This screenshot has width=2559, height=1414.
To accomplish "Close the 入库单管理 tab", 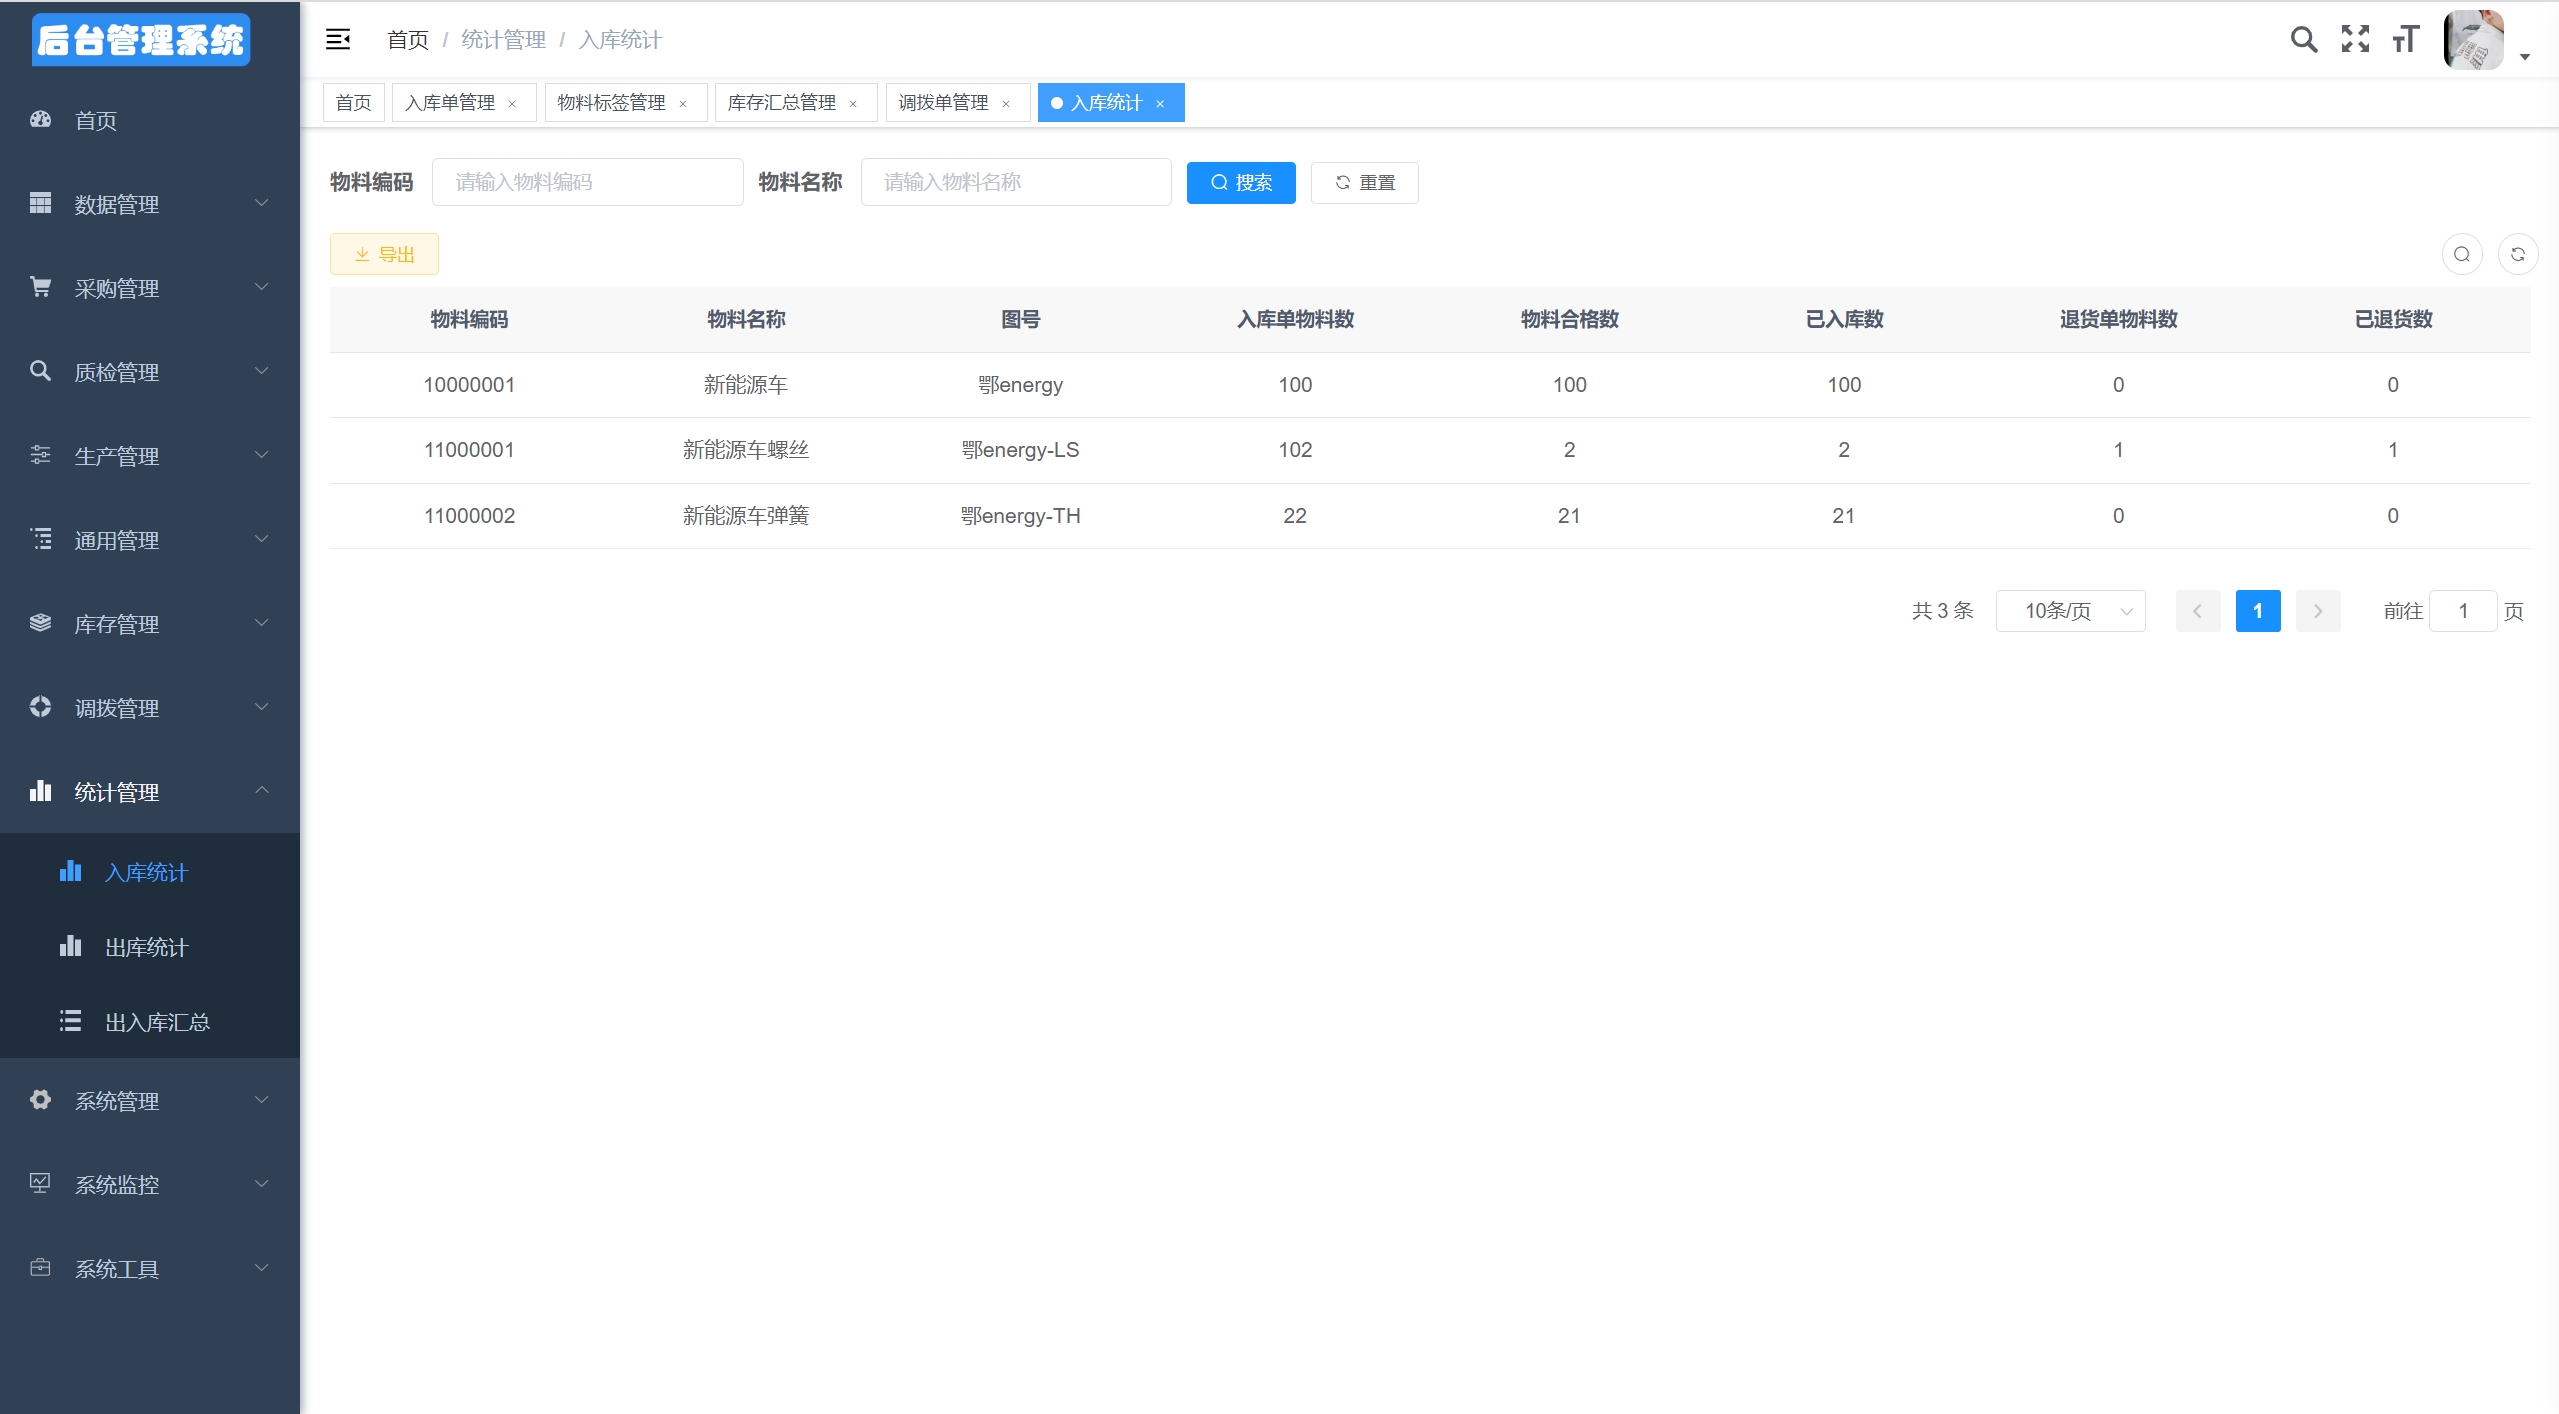I will 512,104.
